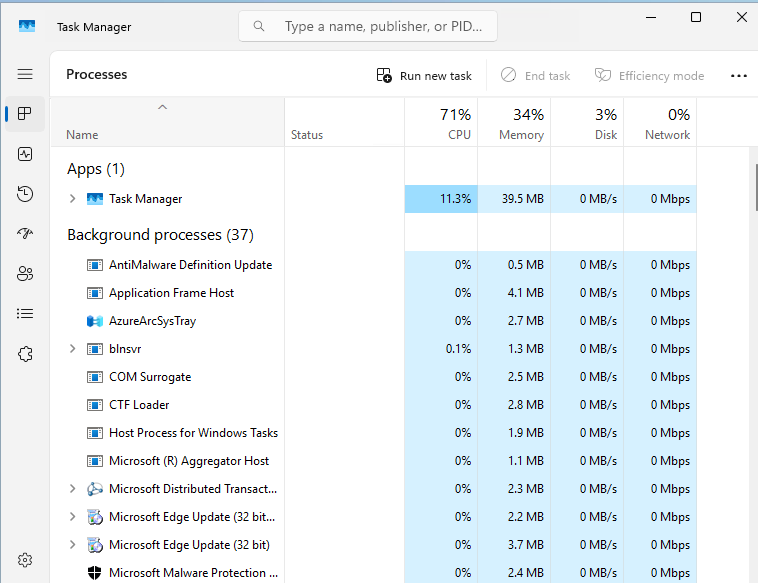Image resolution: width=758 pixels, height=583 pixels.
Task: Sort by the Status column header
Action: 344,122
